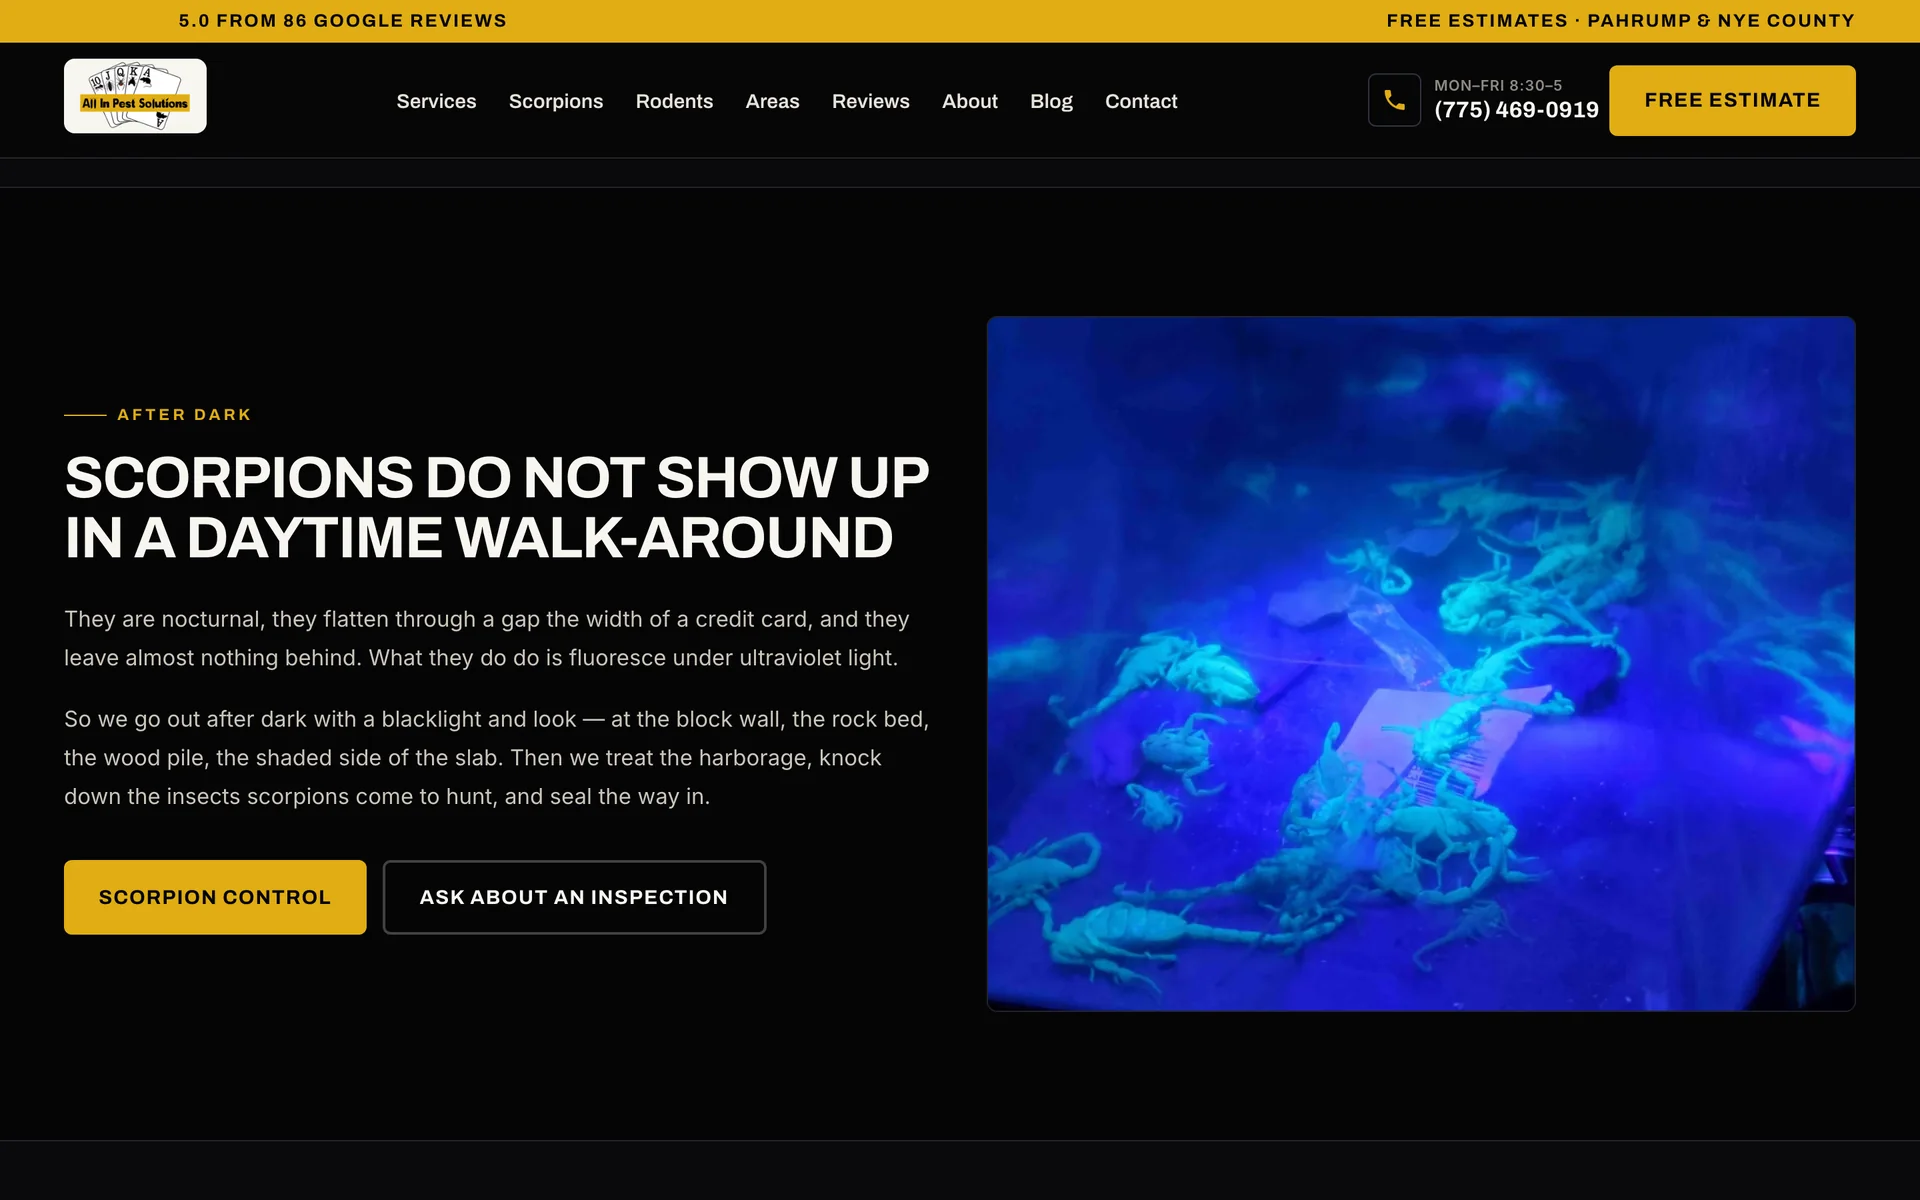Click the Mon–Fri 8:30–5 hours text
Image resolution: width=1920 pixels, height=1200 pixels.
[x=1498, y=85]
